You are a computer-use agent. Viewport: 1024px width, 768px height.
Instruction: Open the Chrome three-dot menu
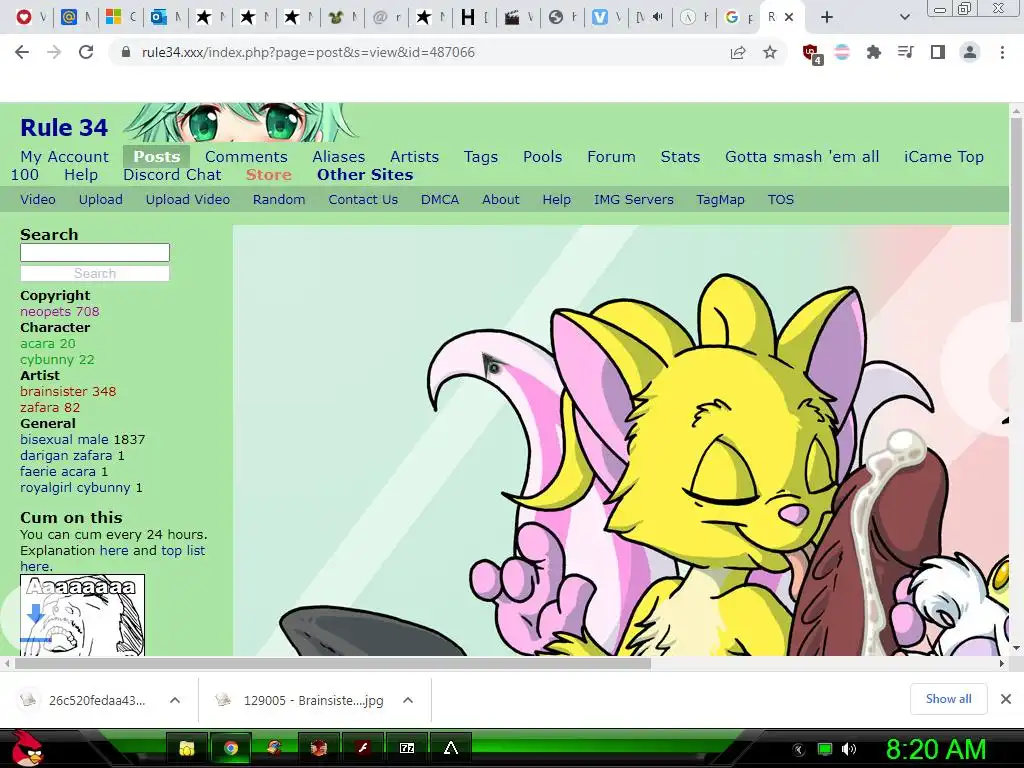[x=1002, y=52]
